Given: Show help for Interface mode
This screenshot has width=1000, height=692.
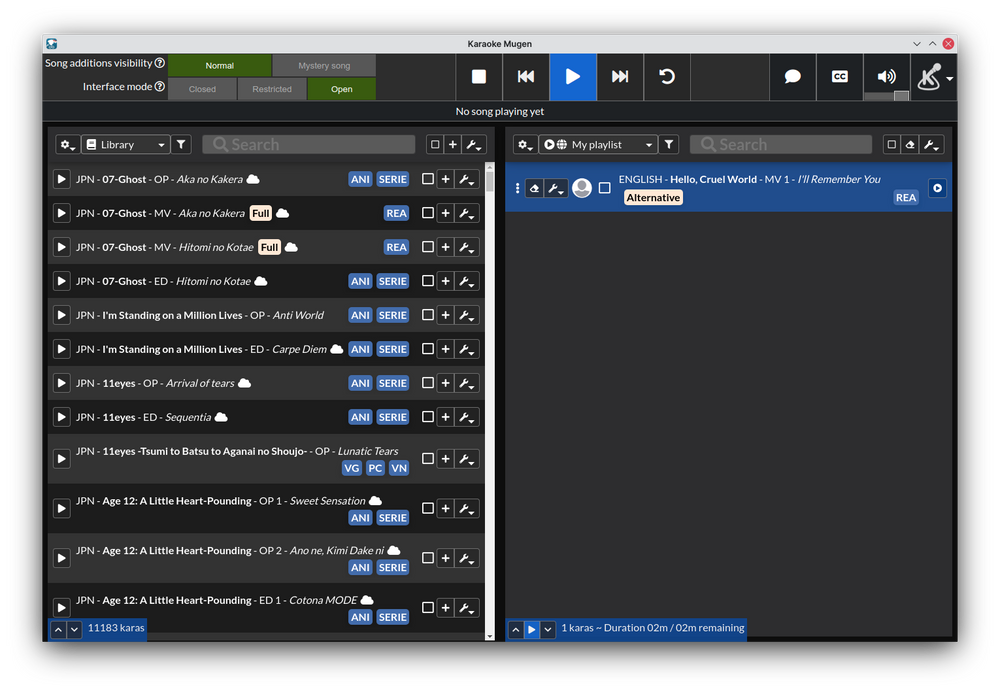Looking at the screenshot, I should pos(160,87).
